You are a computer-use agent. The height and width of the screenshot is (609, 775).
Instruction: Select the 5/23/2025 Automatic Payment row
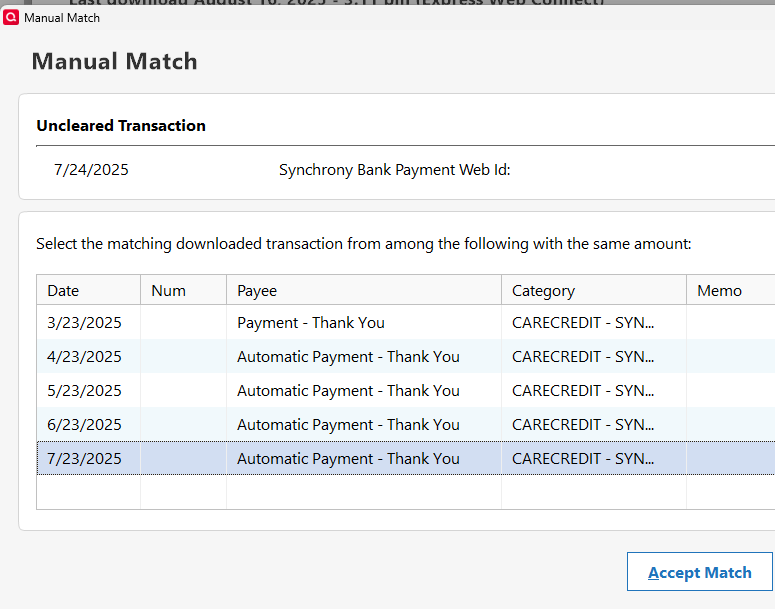pos(347,391)
